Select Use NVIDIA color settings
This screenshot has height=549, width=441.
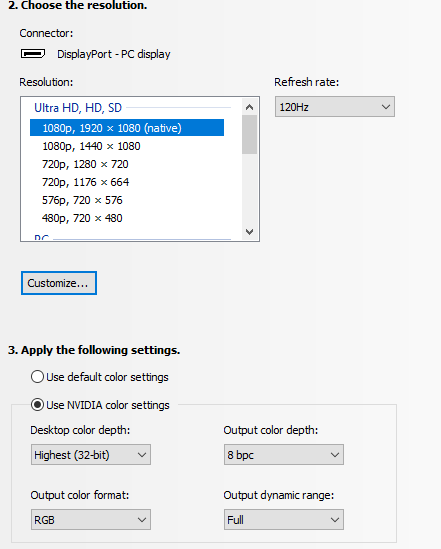pyautogui.click(x=37, y=405)
